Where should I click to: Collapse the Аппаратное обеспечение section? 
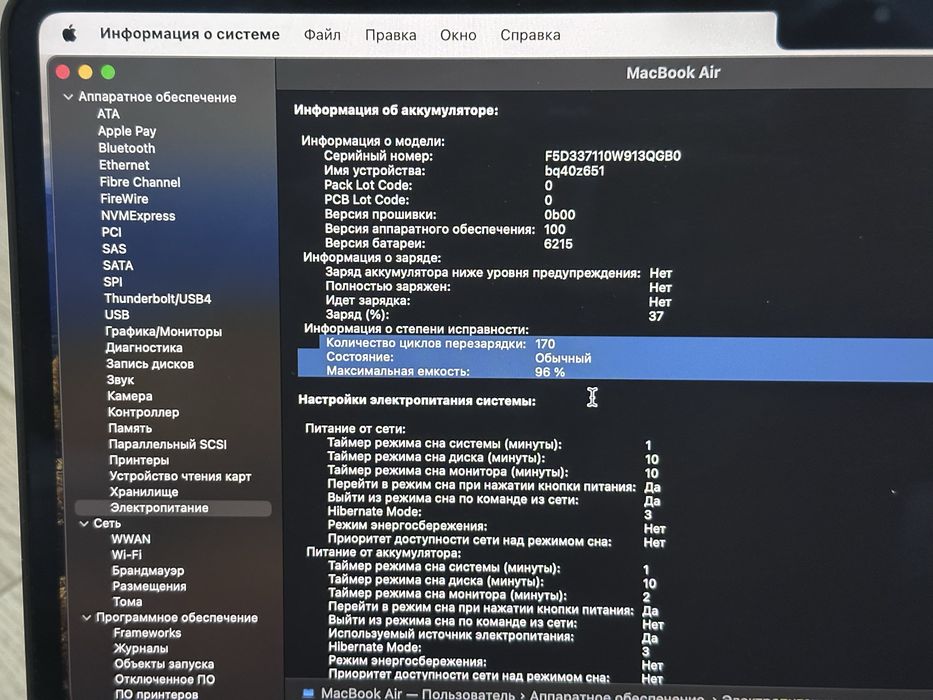[68, 96]
